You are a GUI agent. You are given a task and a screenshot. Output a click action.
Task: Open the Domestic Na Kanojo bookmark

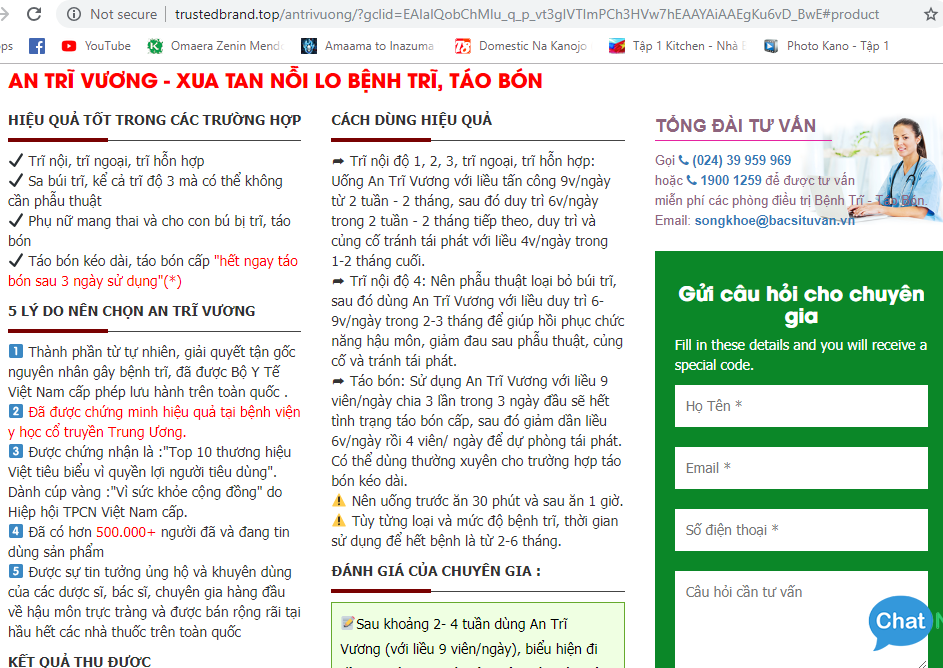523,46
